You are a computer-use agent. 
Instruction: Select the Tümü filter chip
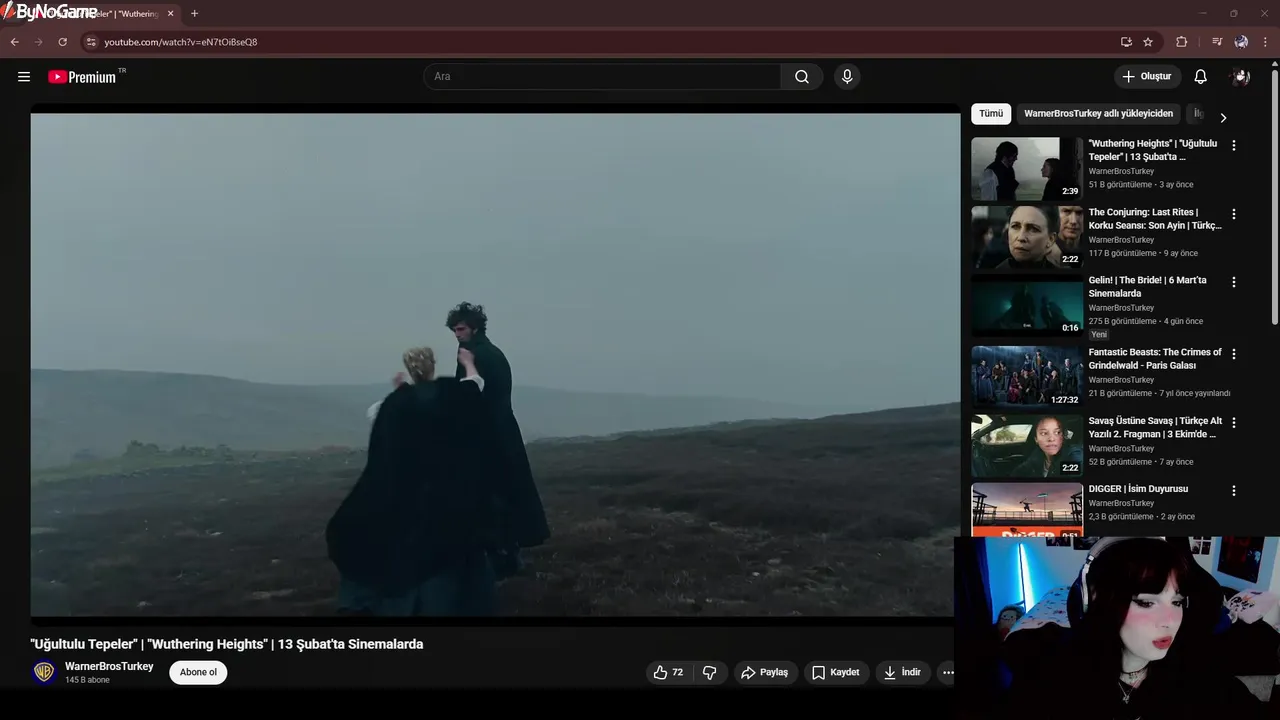[991, 114]
